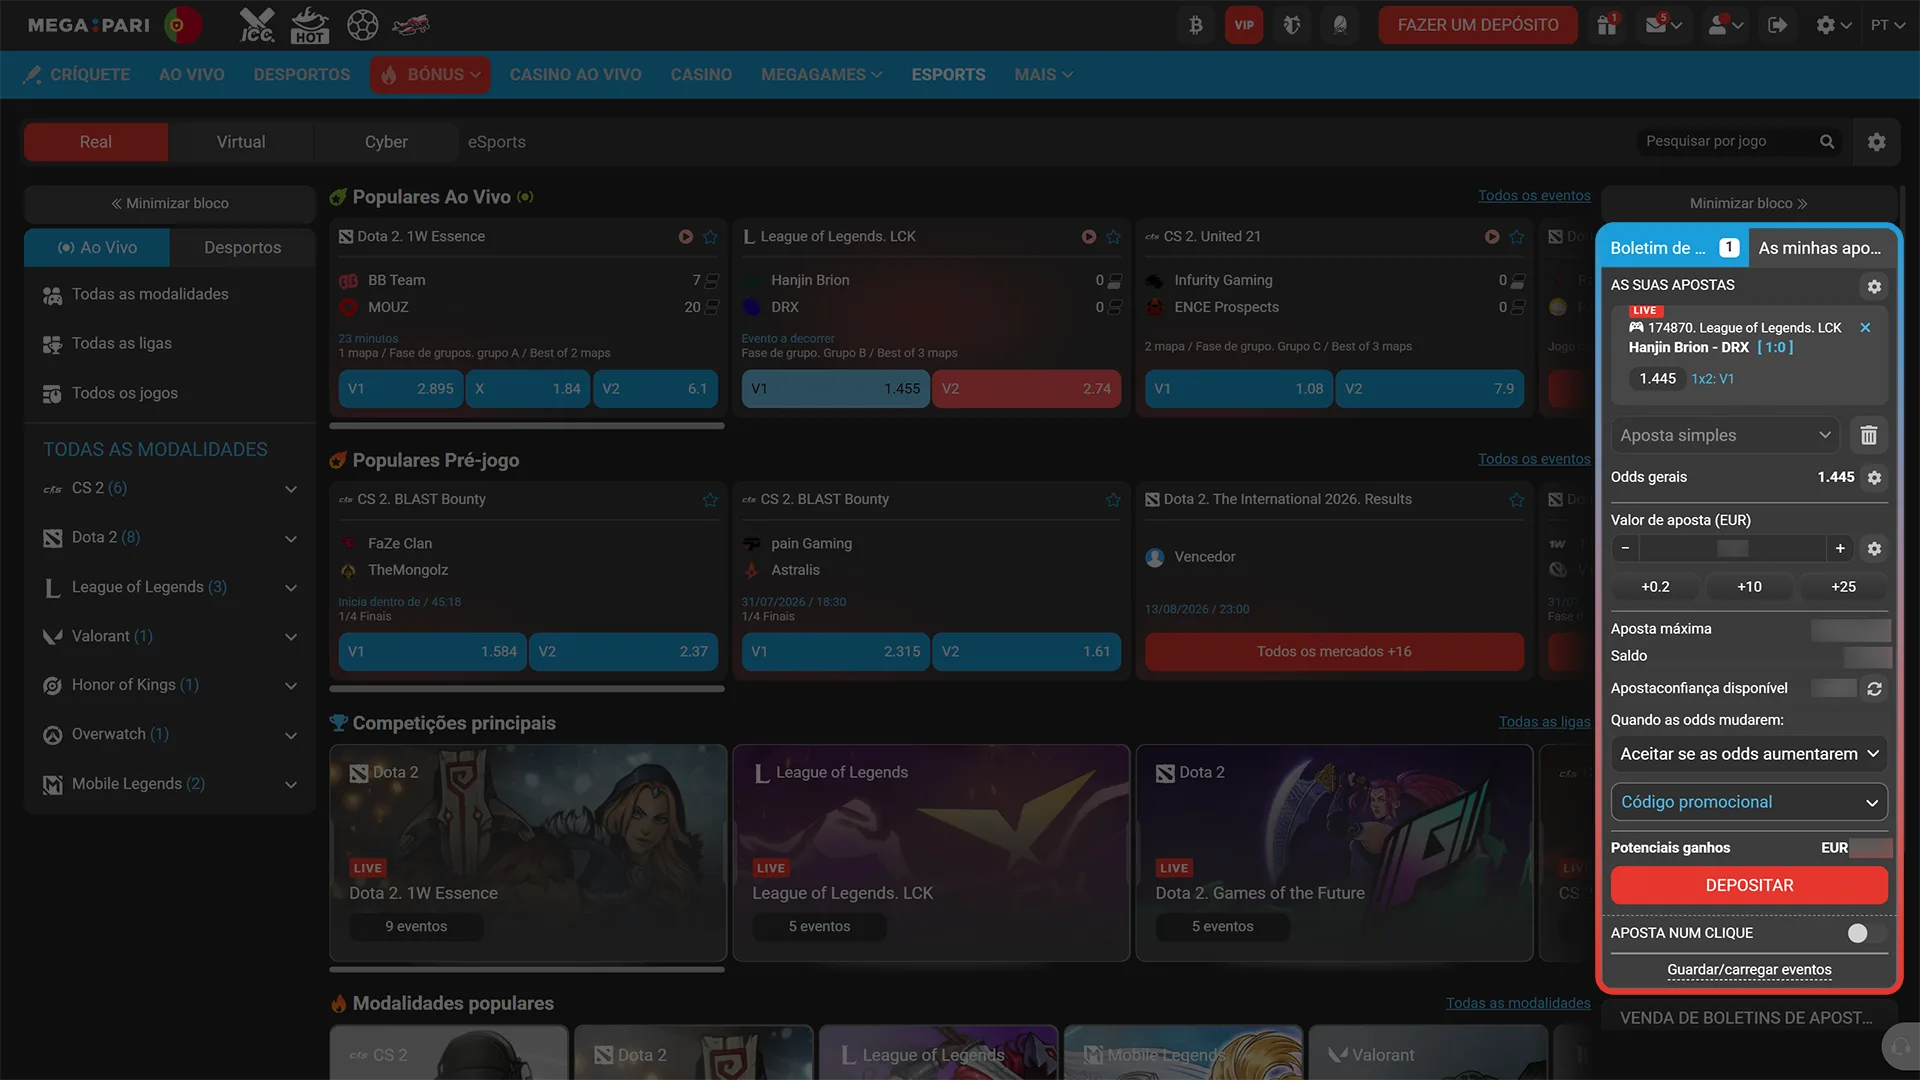The height and width of the screenshot is (1080, 1920).
Task: Increase stake with plus stepper
Action: 1840,548
